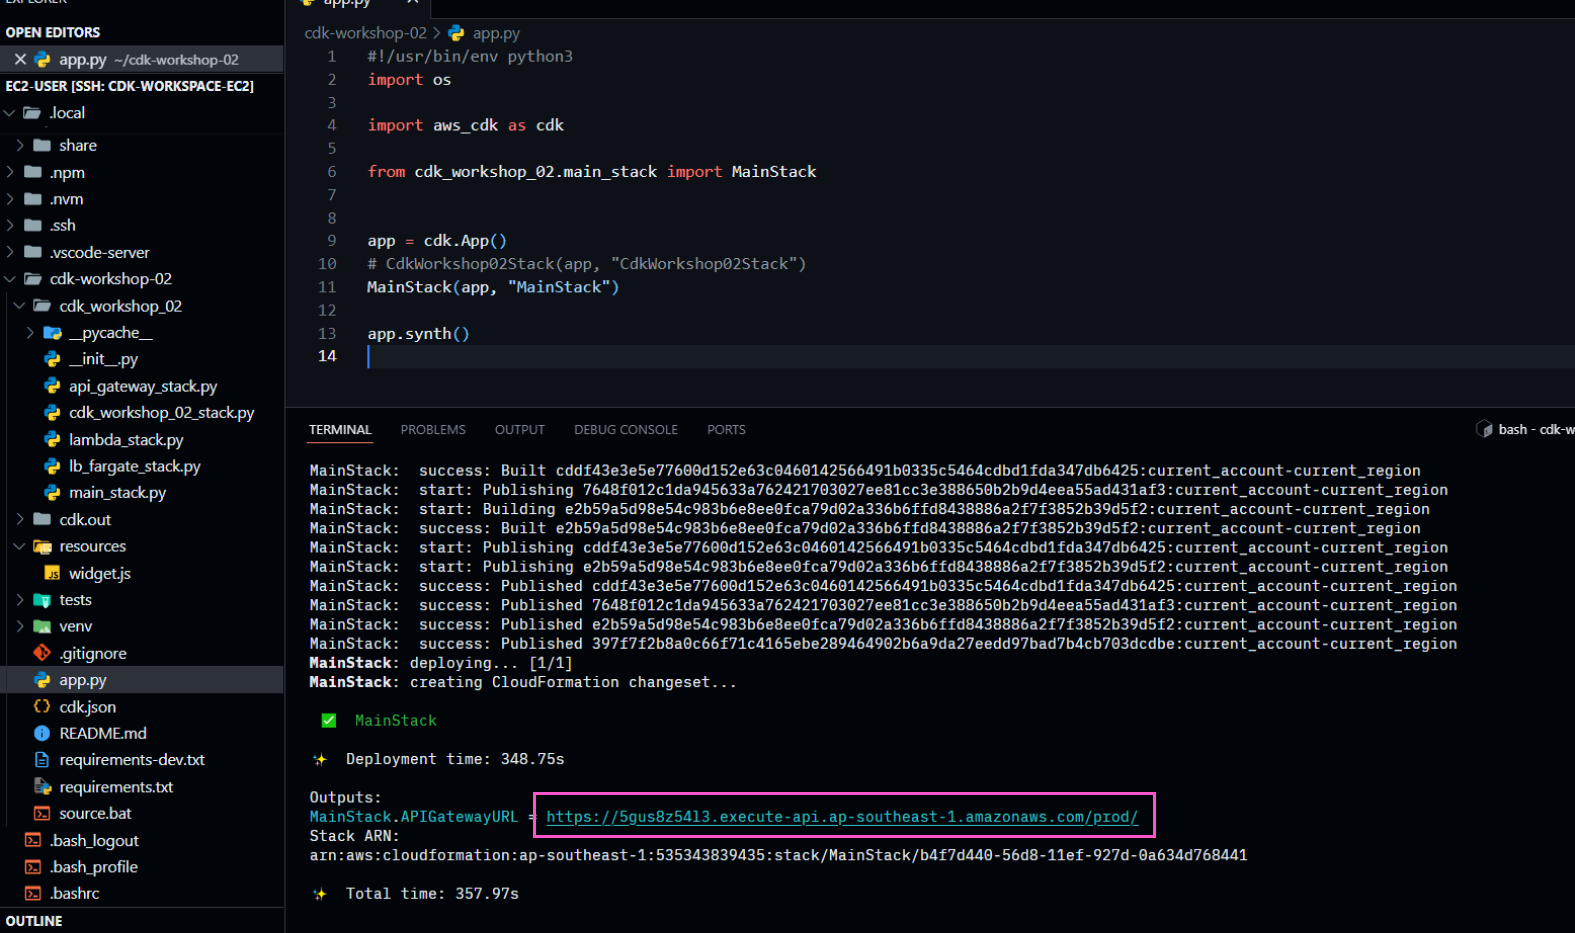Select the bash terminal instance label

[x=1536, y=429]
